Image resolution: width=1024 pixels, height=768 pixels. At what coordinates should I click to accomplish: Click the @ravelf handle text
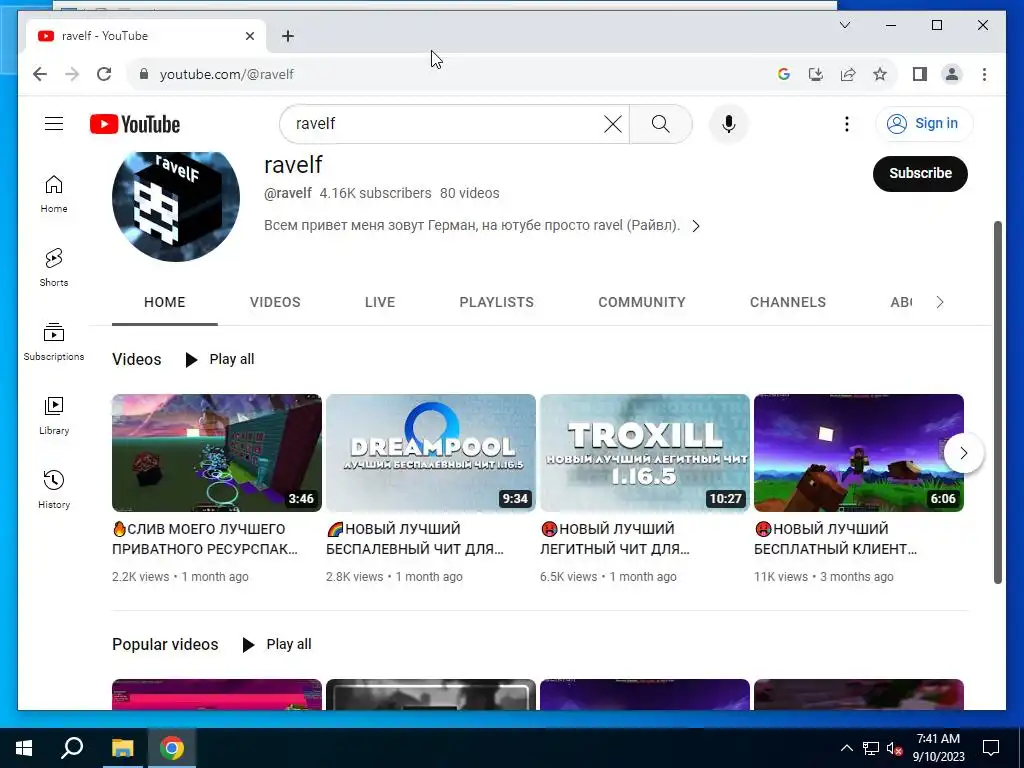click(x=287, y=193)
